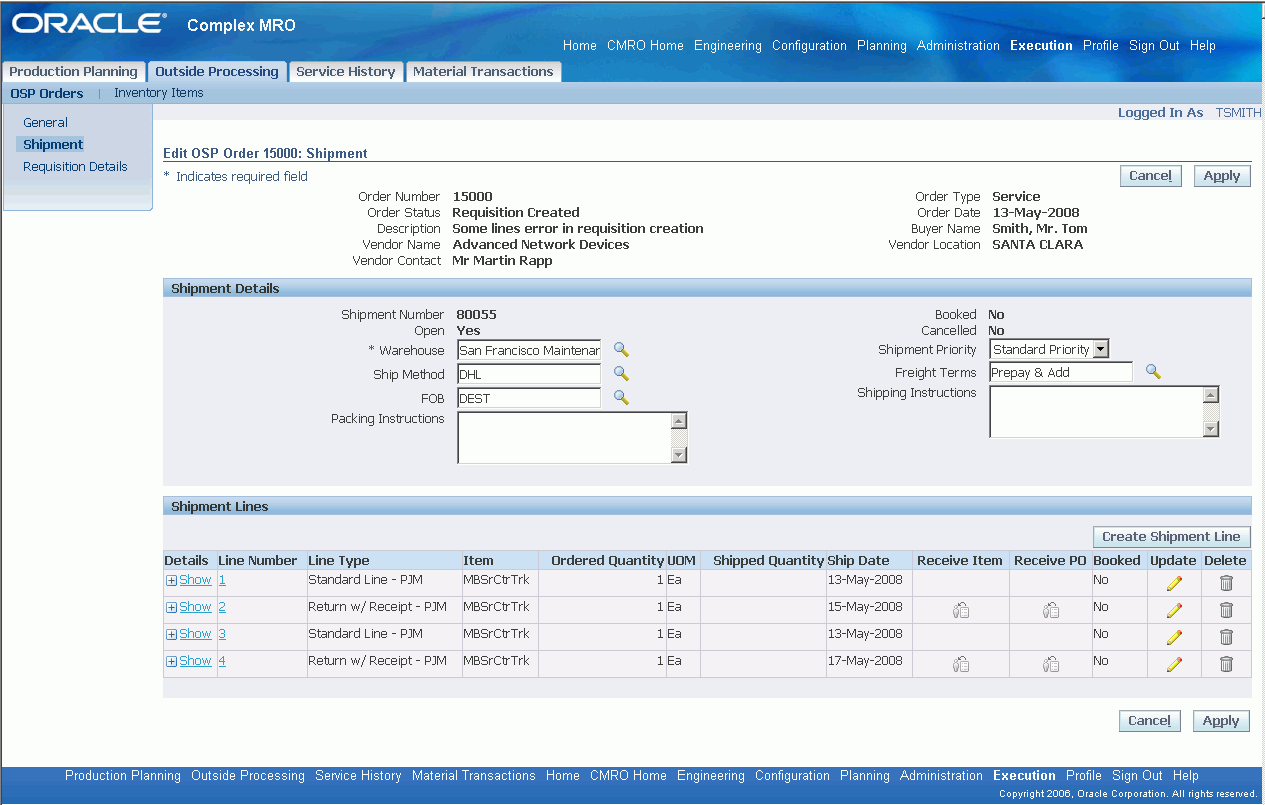Open Administration in top navigation
1265x805 pixels.
coord(958,46)
